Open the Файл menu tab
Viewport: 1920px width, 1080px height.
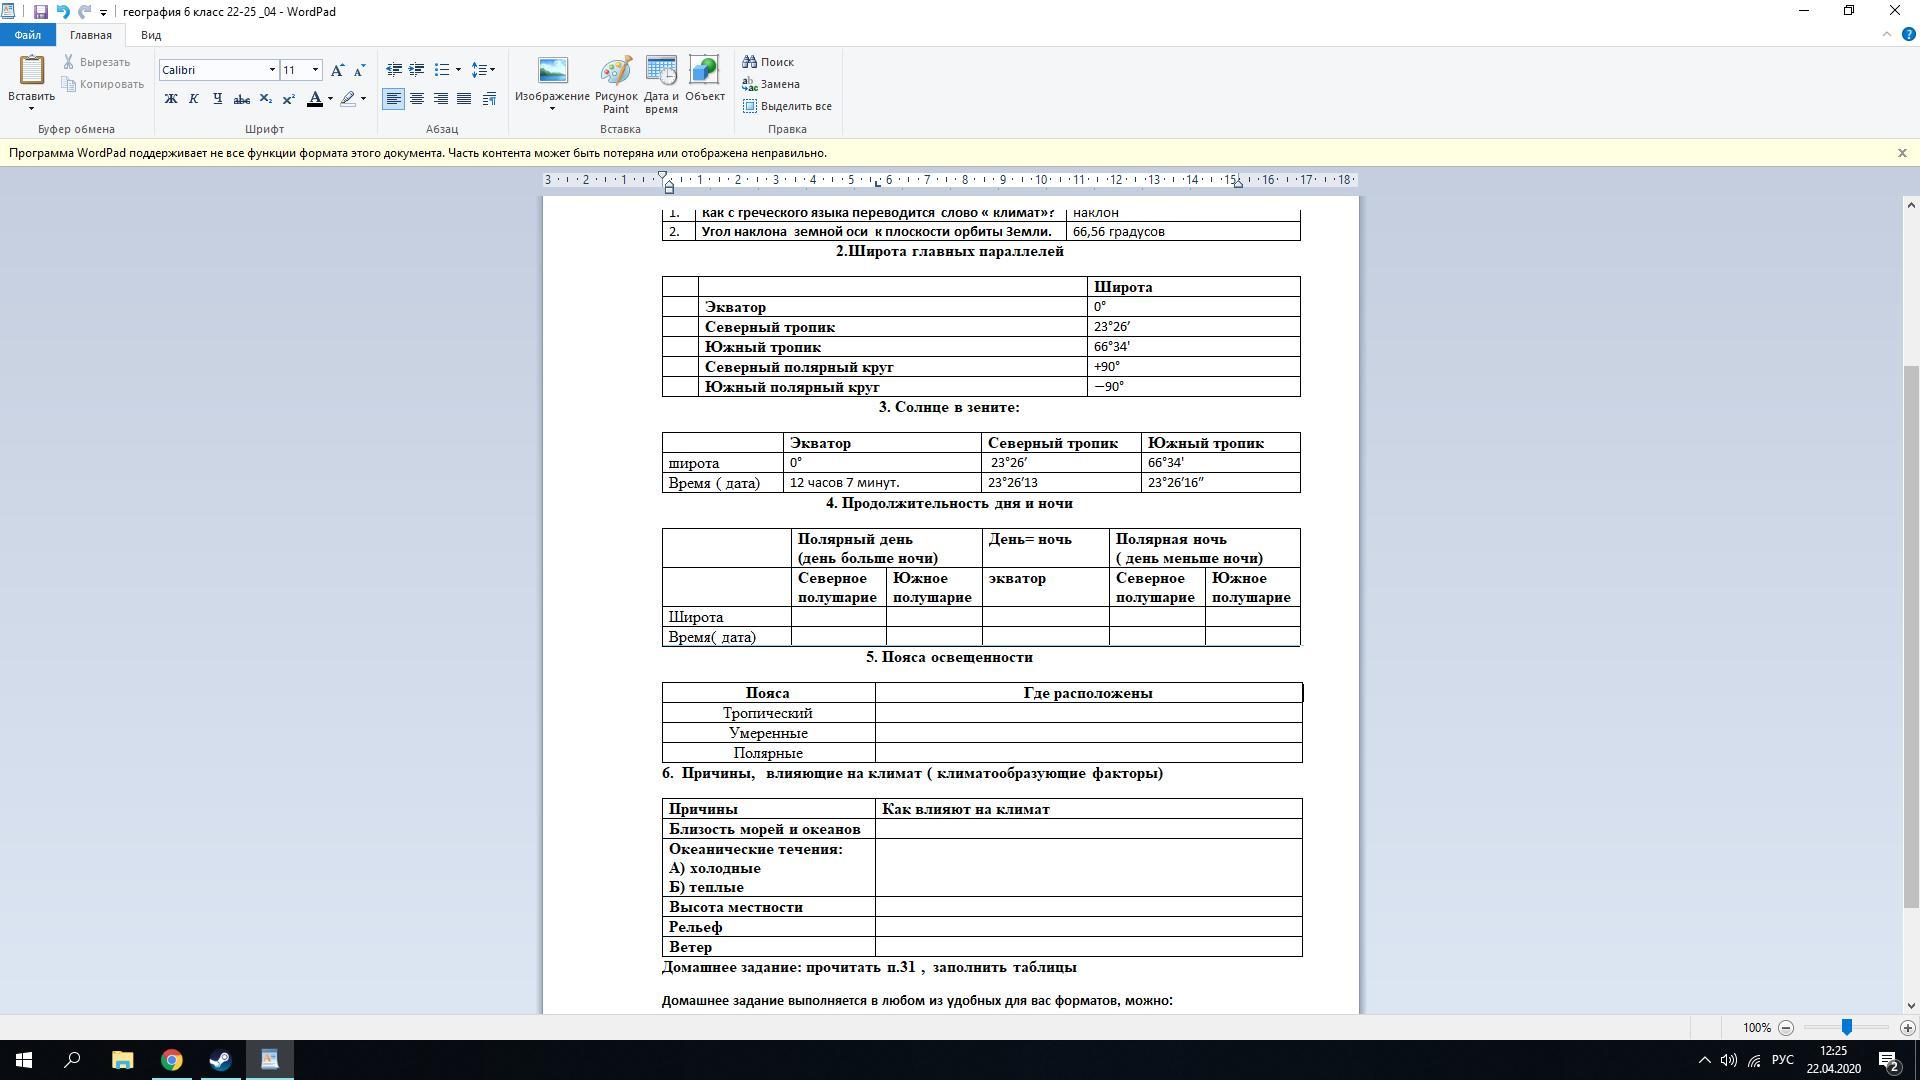pyautogui.click(x=28, y=35)
